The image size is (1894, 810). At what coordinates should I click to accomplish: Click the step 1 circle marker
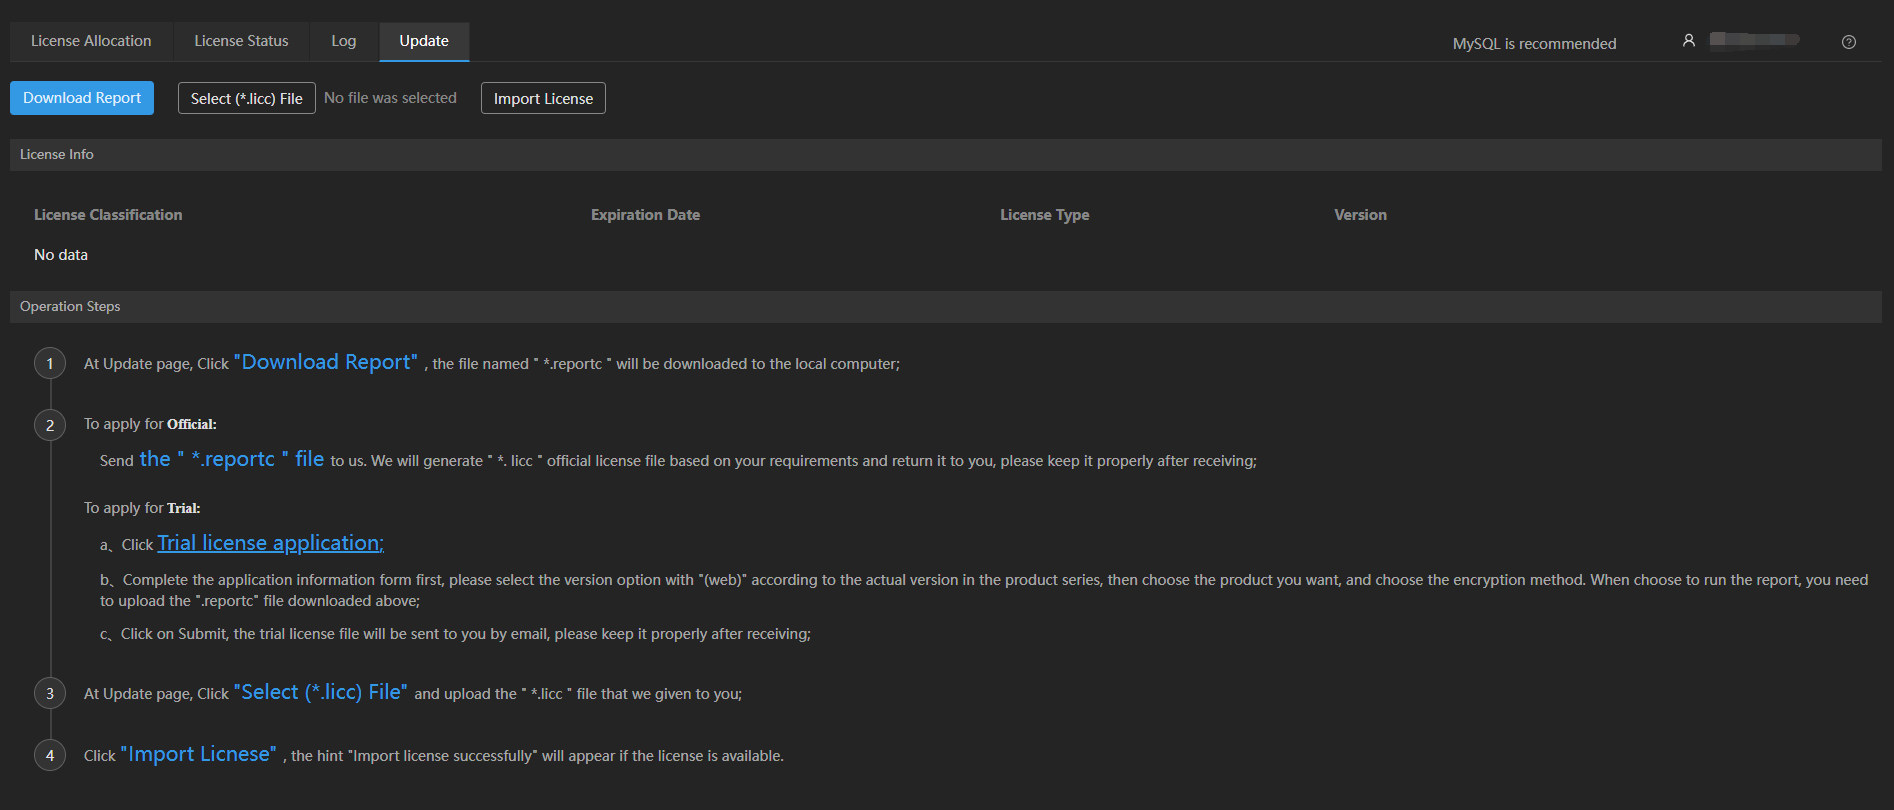pyautogui.click(x=50, y=363)
